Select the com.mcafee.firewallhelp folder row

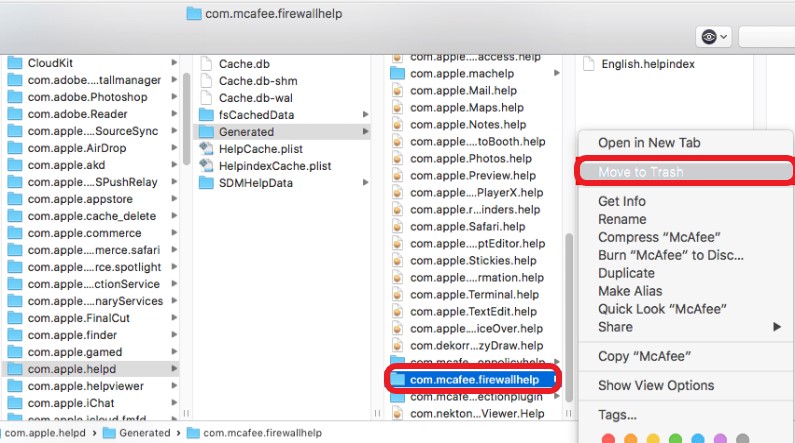click(473, 380)
